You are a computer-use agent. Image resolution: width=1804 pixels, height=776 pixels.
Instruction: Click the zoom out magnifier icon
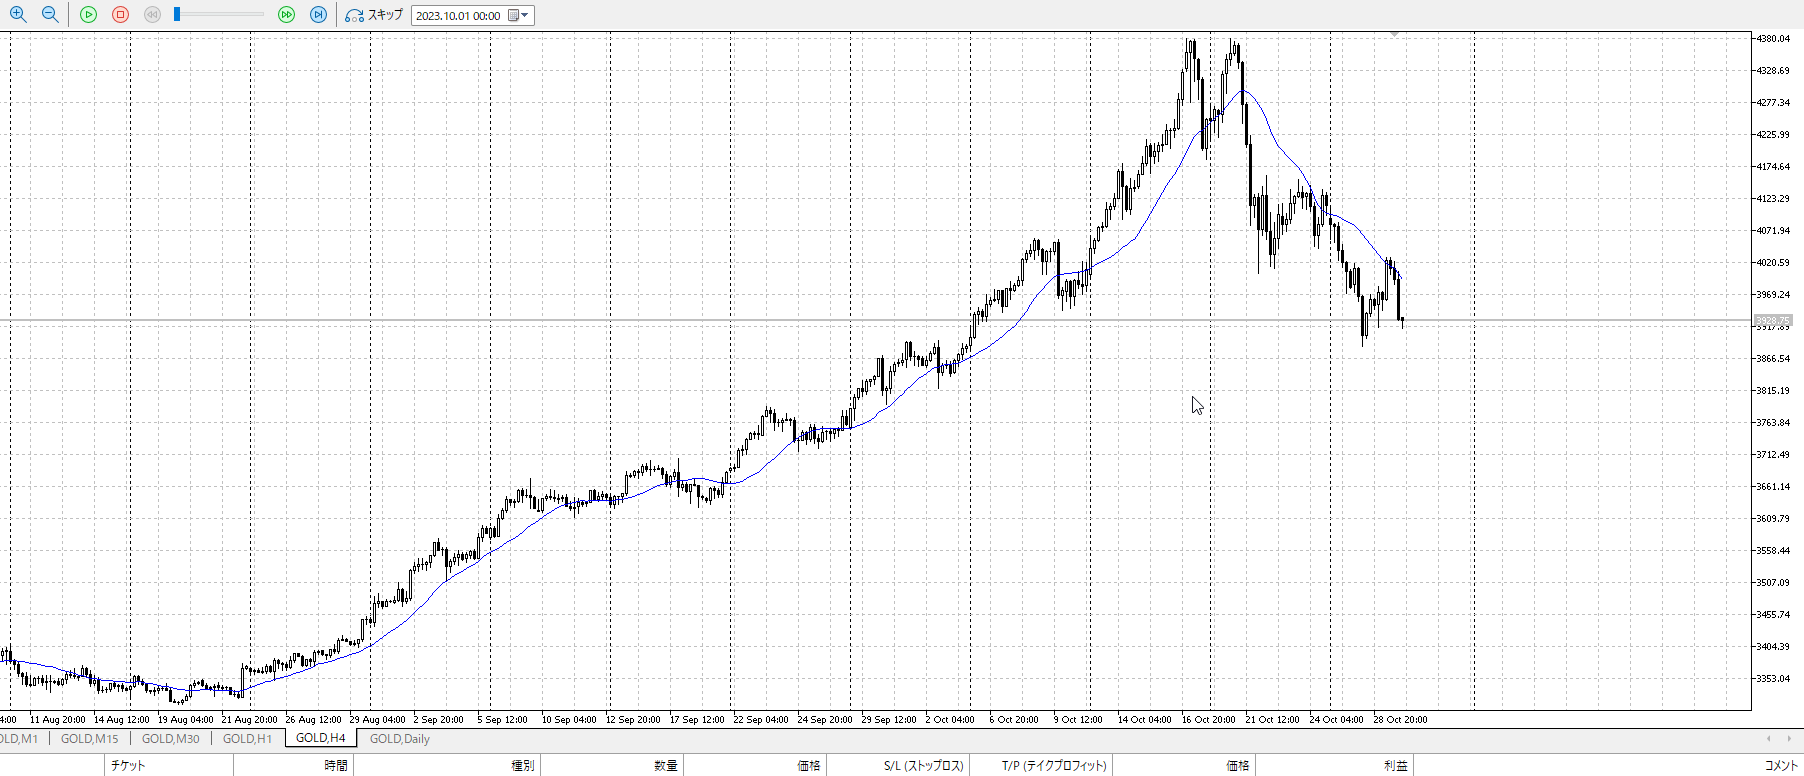pos(50,15)
